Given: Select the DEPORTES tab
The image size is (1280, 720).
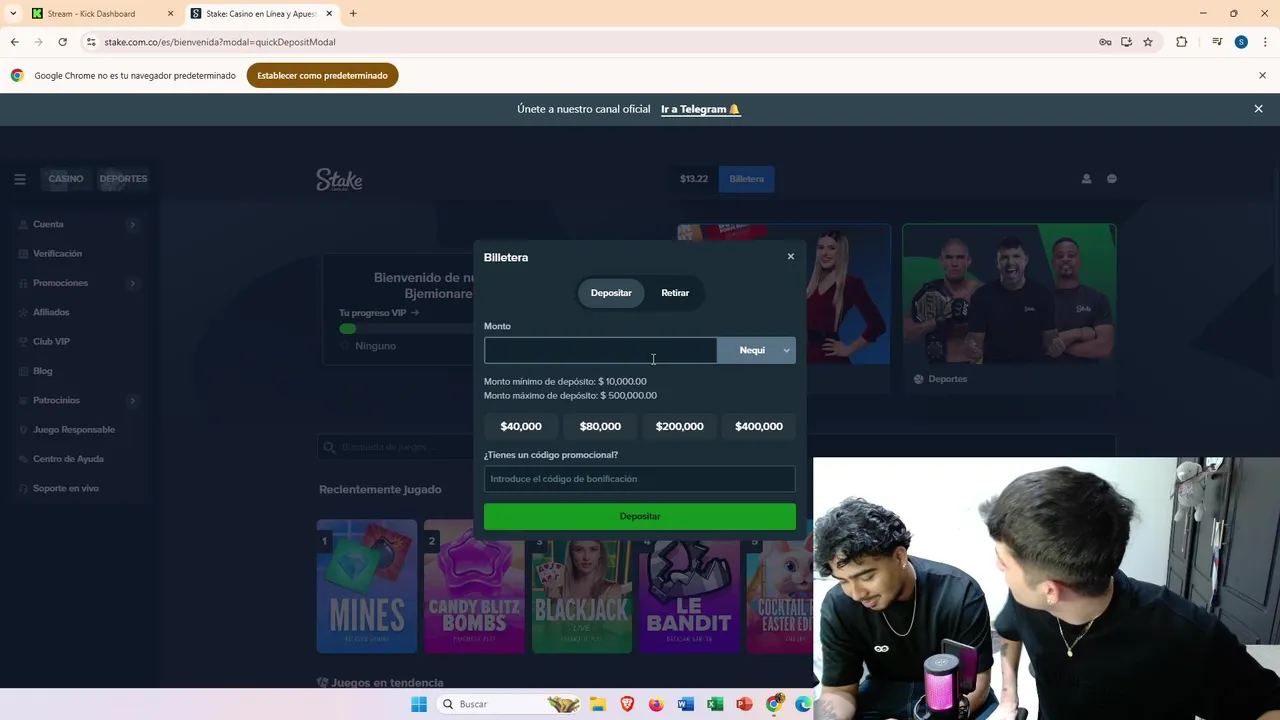Looking at the screenshot, I should coord(123,179).
